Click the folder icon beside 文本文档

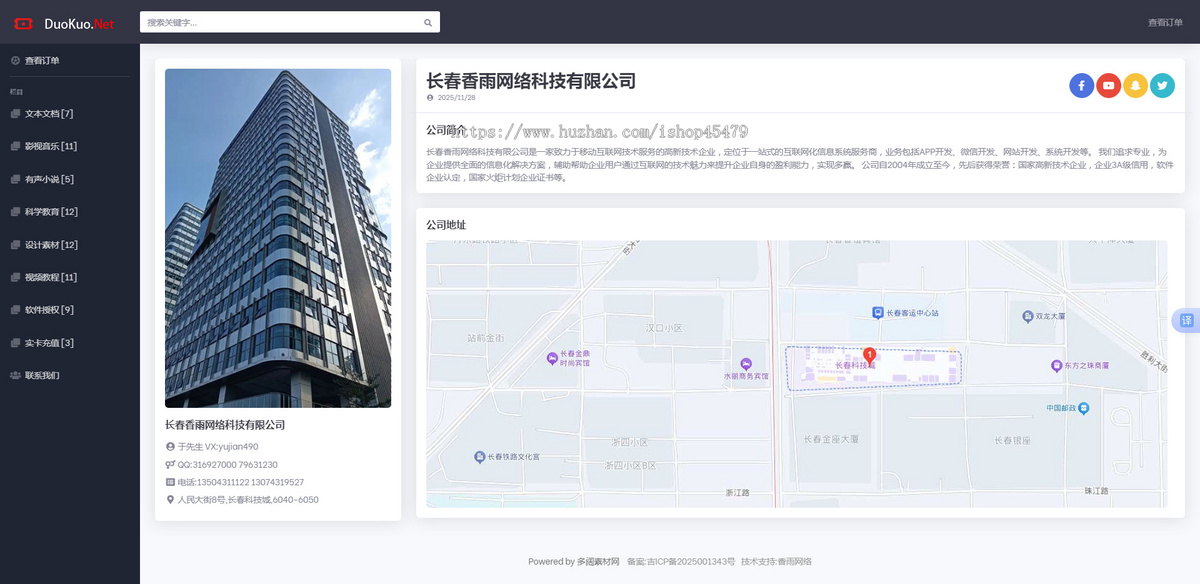15,114
